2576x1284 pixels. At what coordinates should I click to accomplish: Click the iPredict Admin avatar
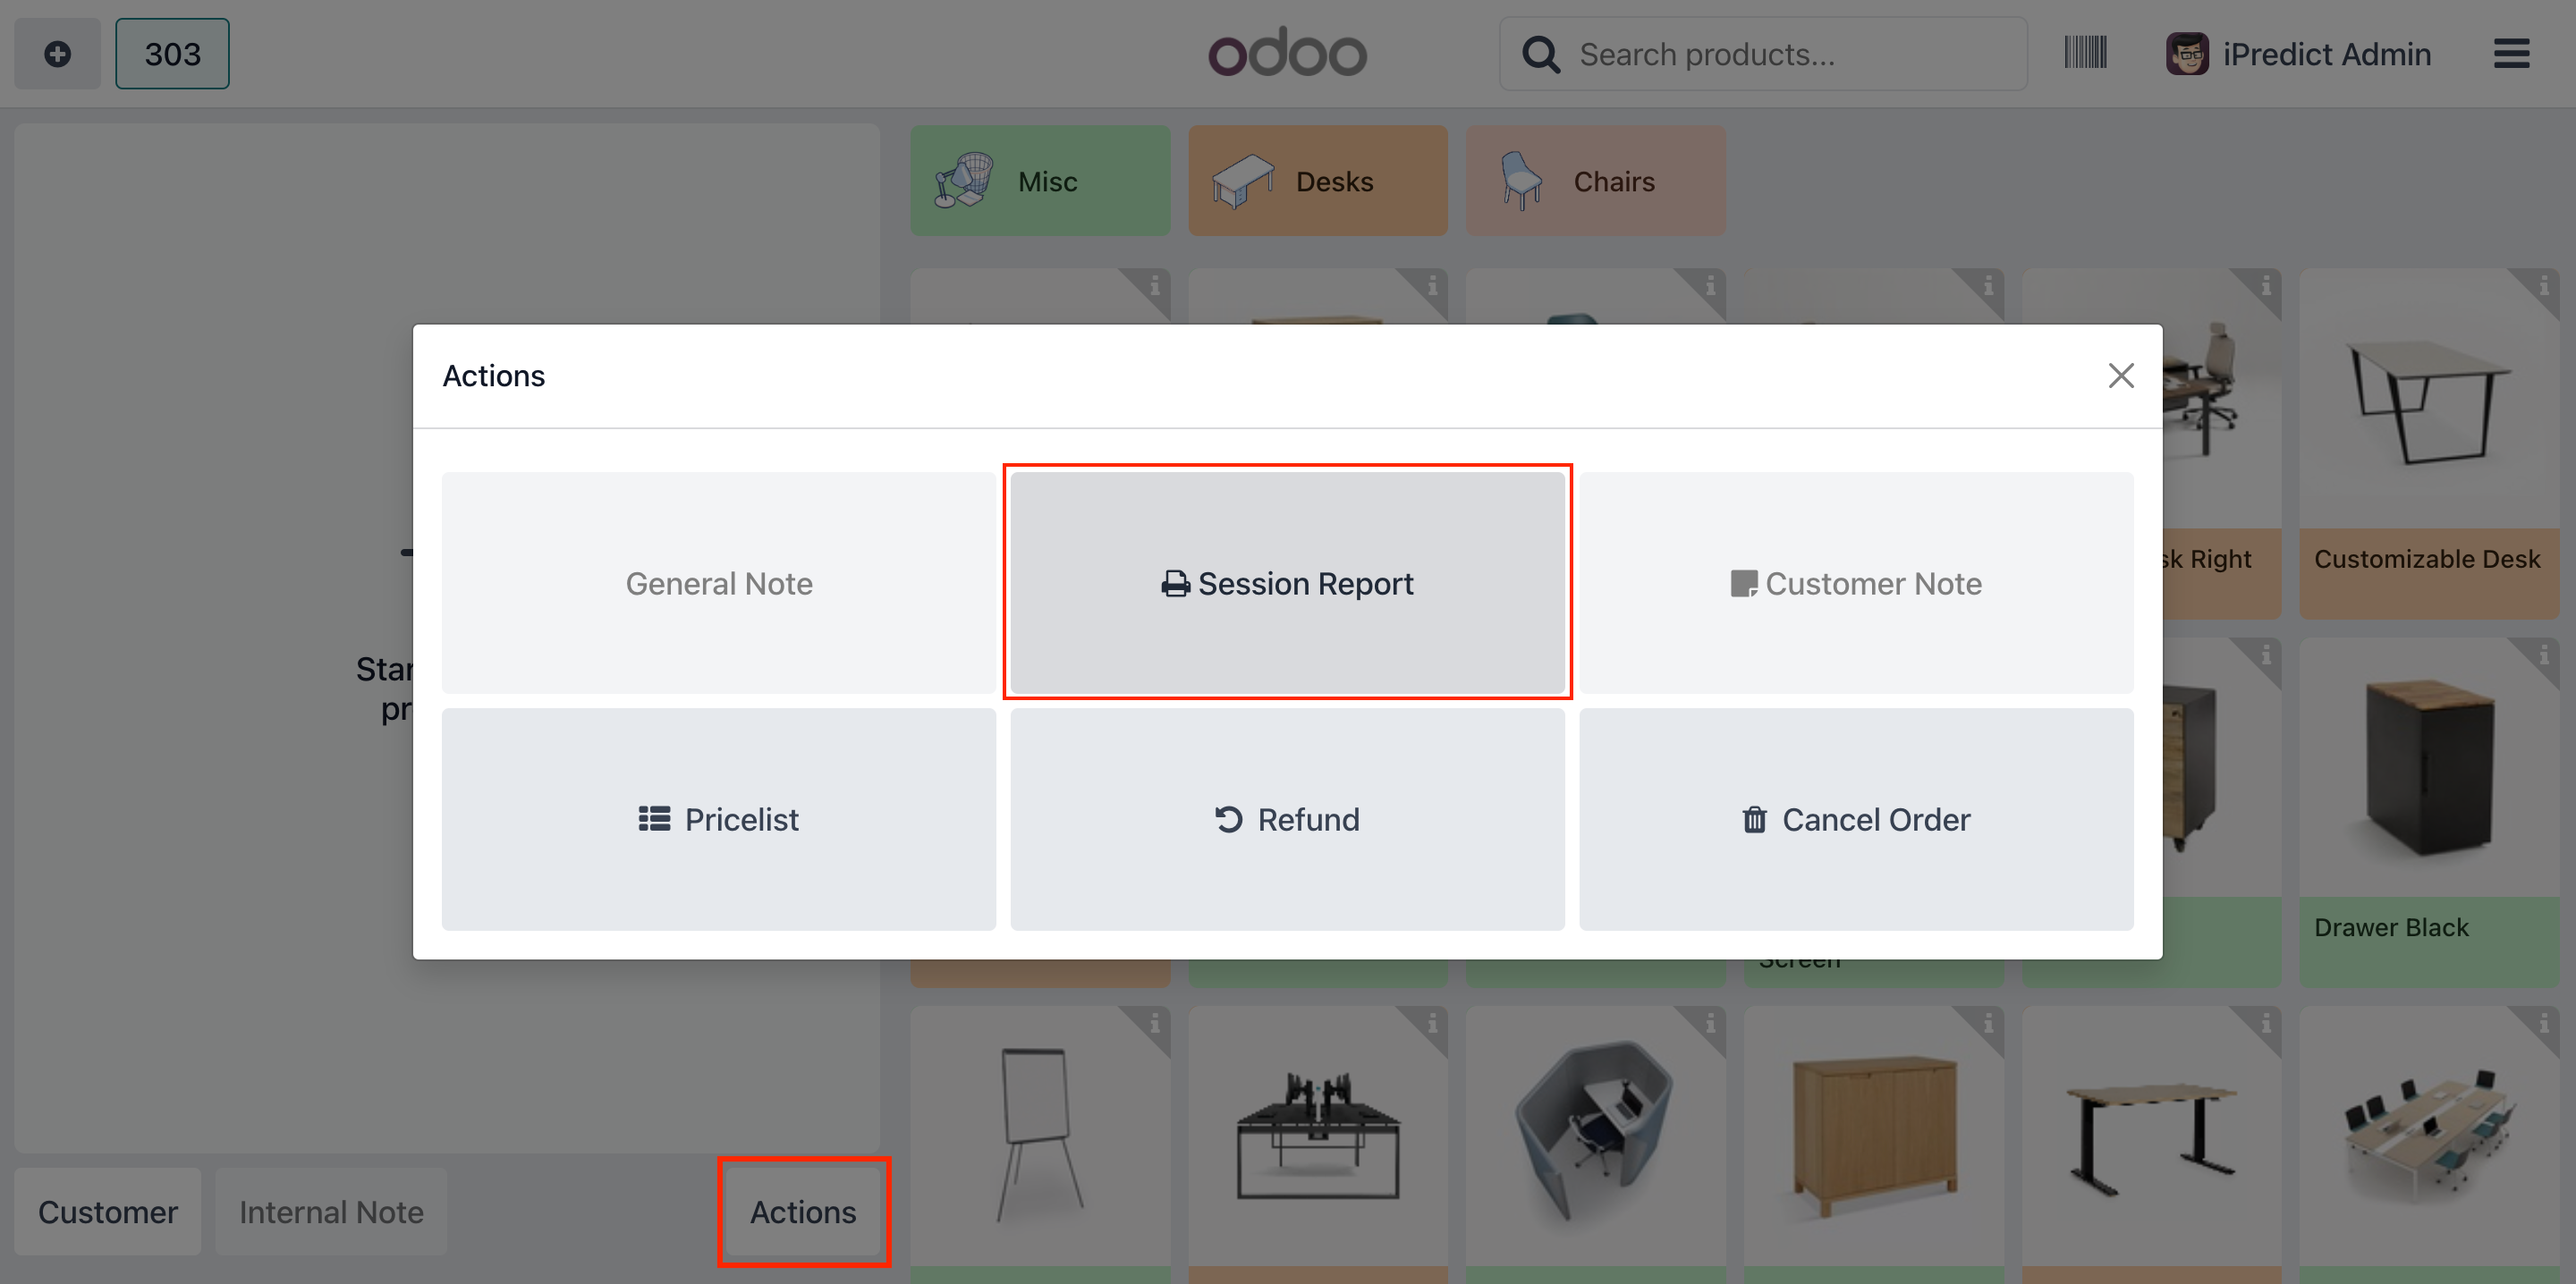(x=2186, y=54)
